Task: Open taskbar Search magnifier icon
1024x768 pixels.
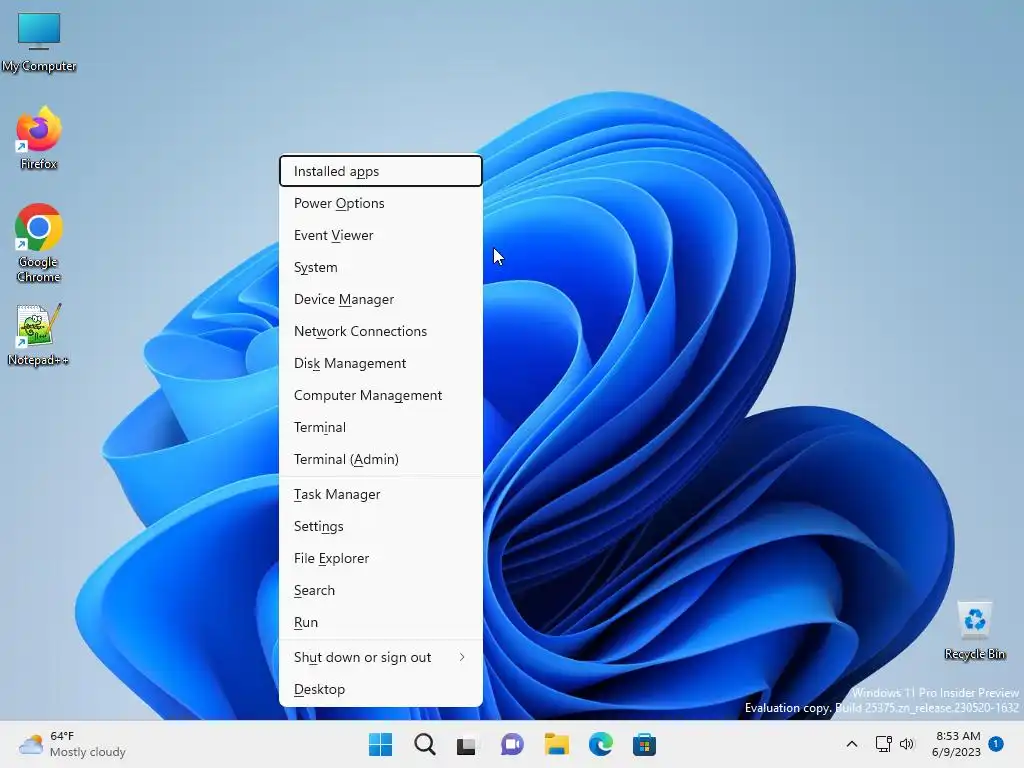Action: click(424, 744)
